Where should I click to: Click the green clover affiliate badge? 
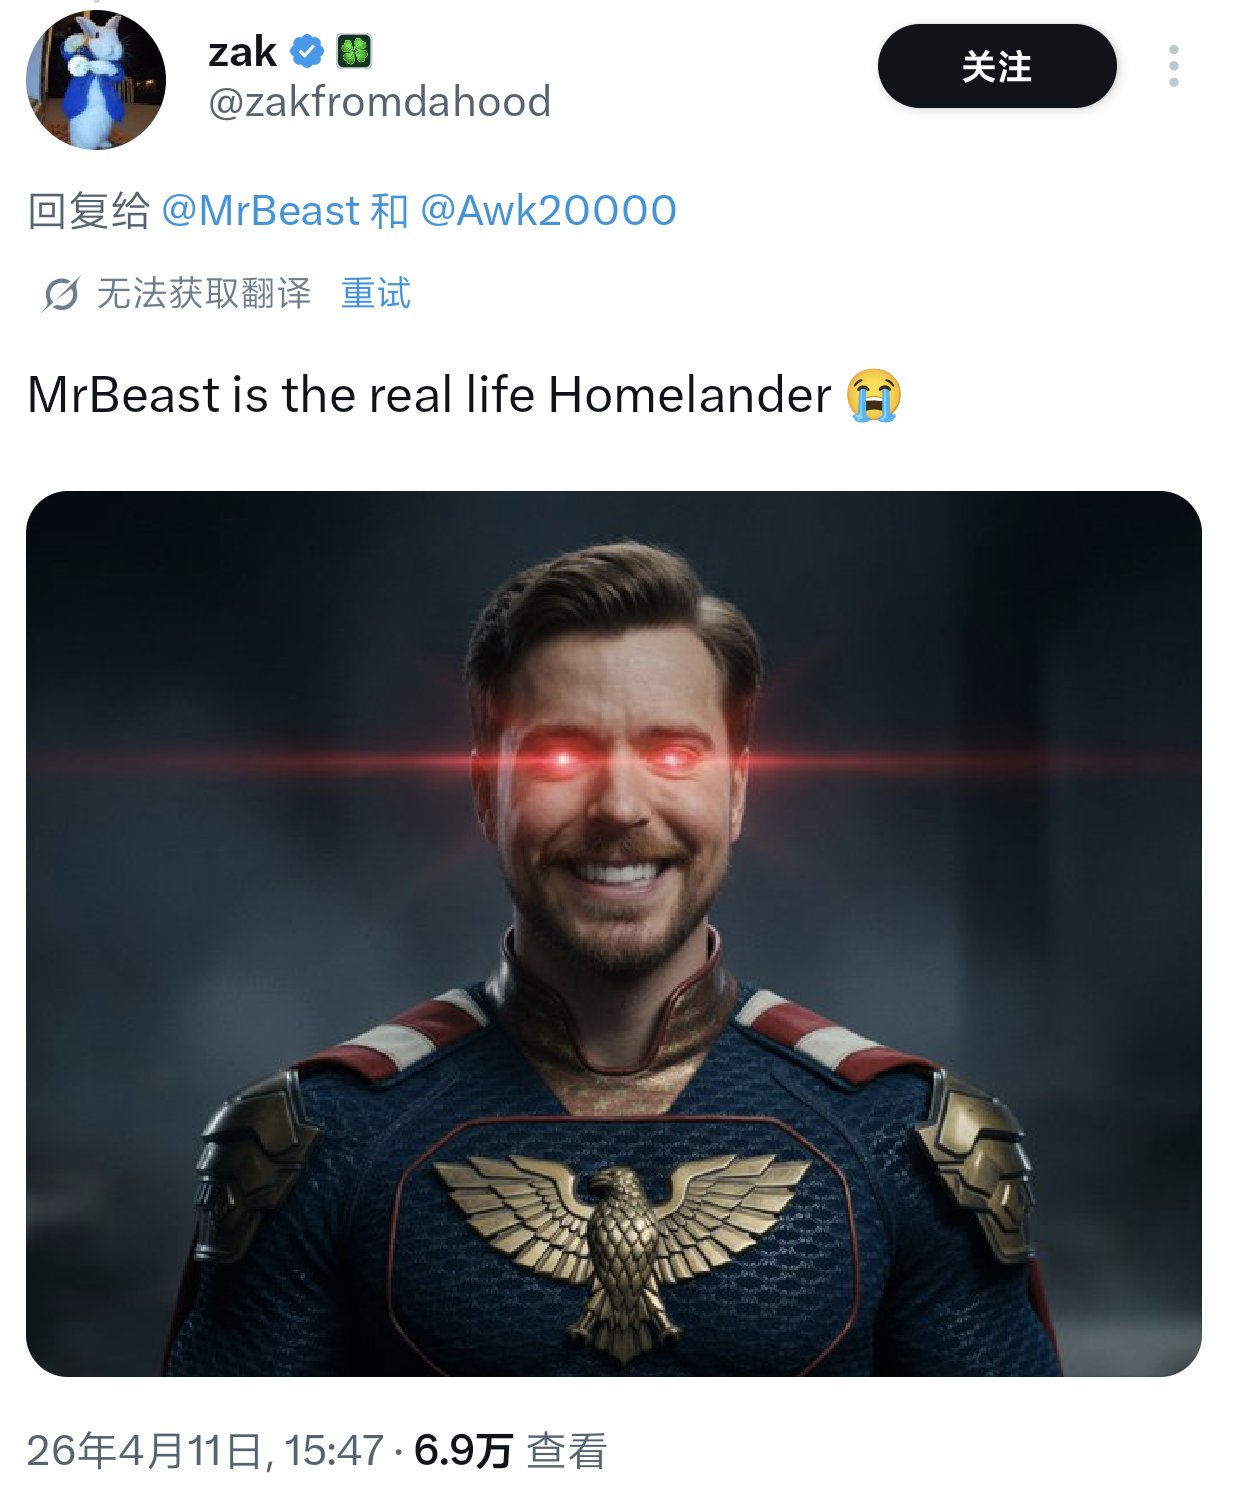pos(354,51)
